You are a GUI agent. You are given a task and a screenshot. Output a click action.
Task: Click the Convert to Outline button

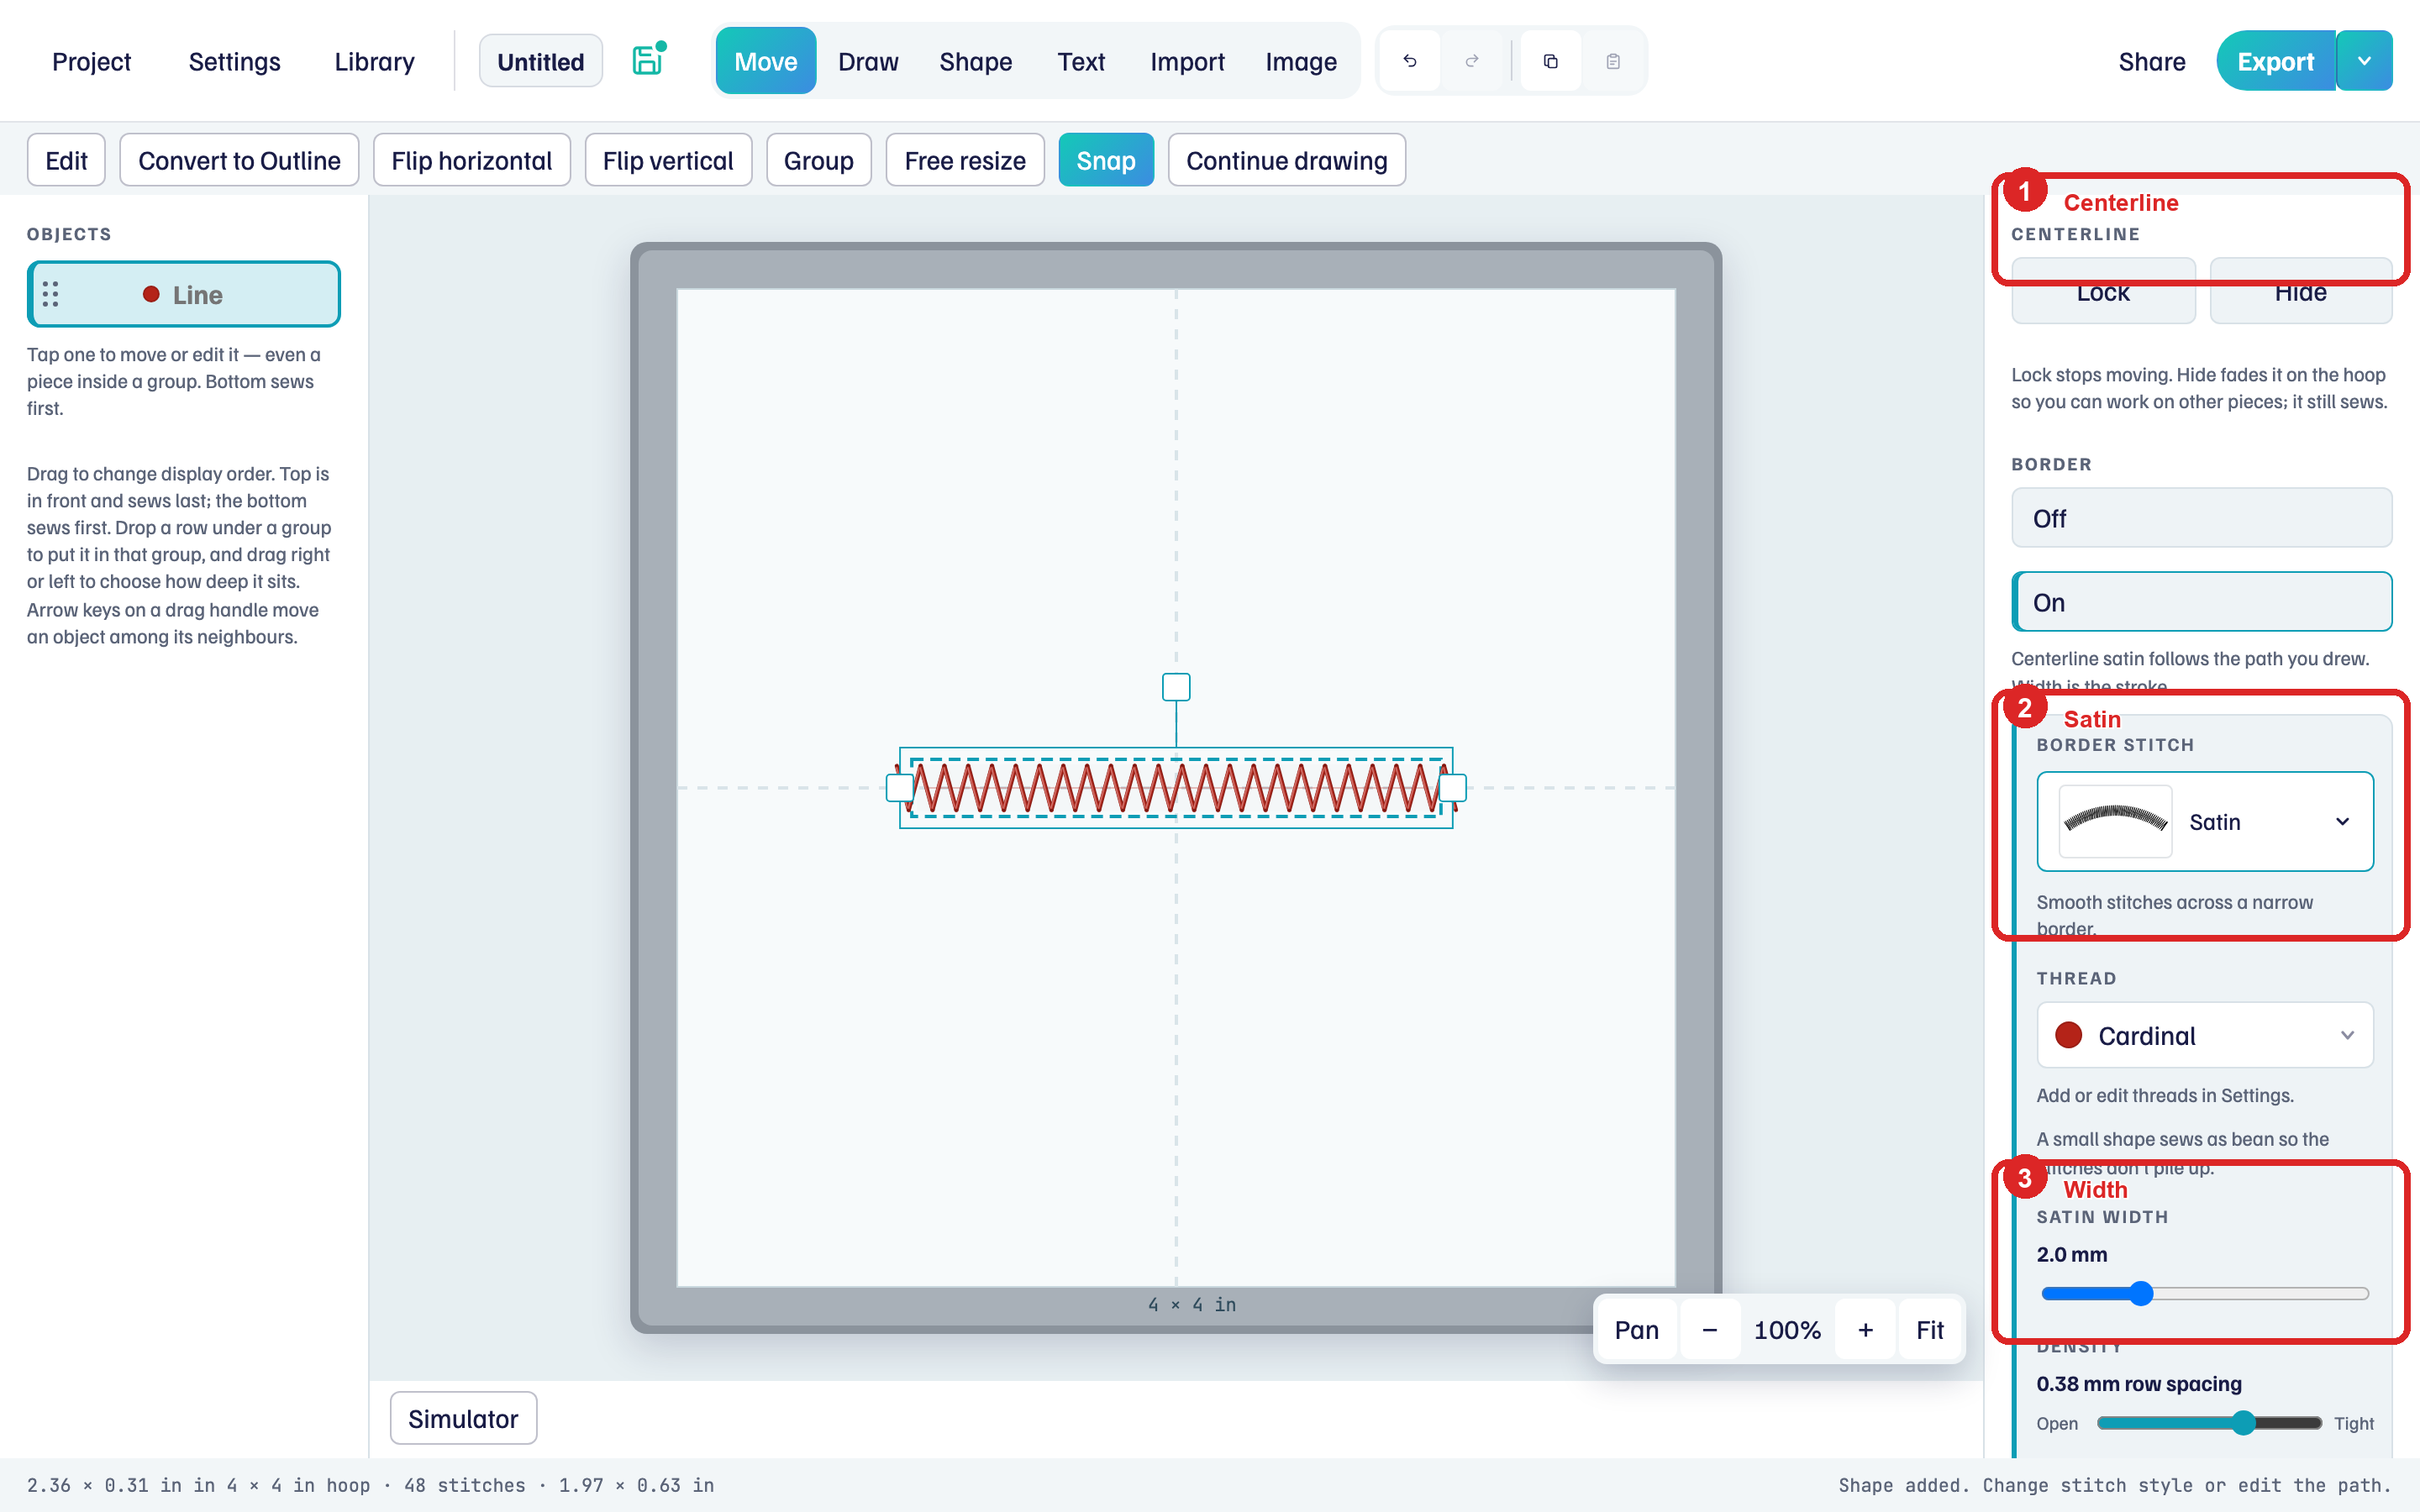[x=239, y=160]
